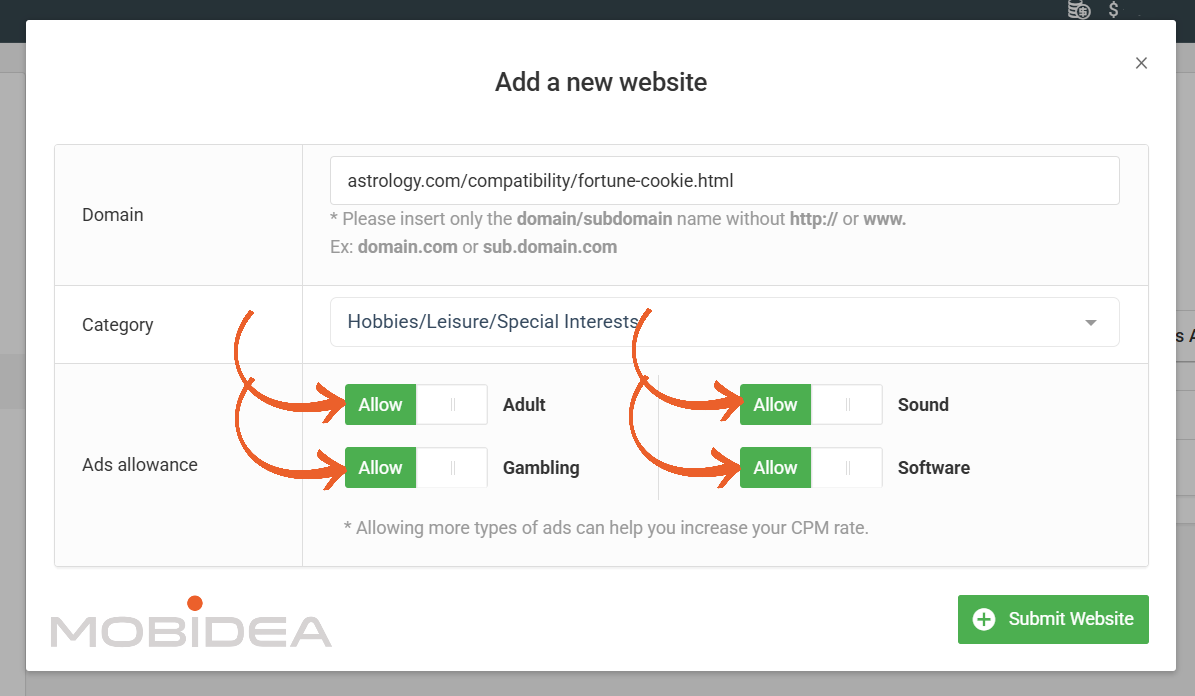
Task: Click the Add a new website heading
Action: pos(601,82)
